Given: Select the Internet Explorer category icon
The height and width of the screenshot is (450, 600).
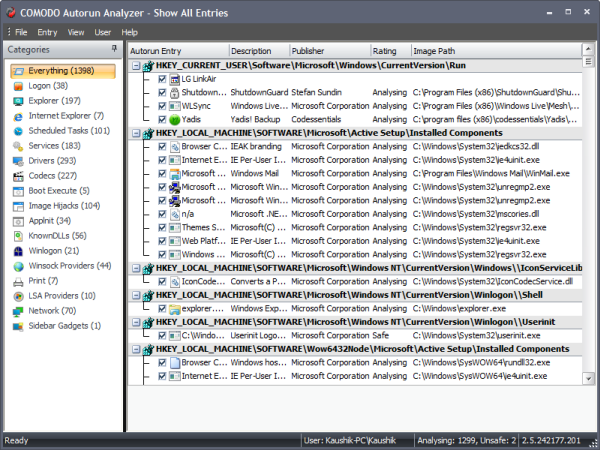Looking at the screenshot, I should click(x=19, y=116).
